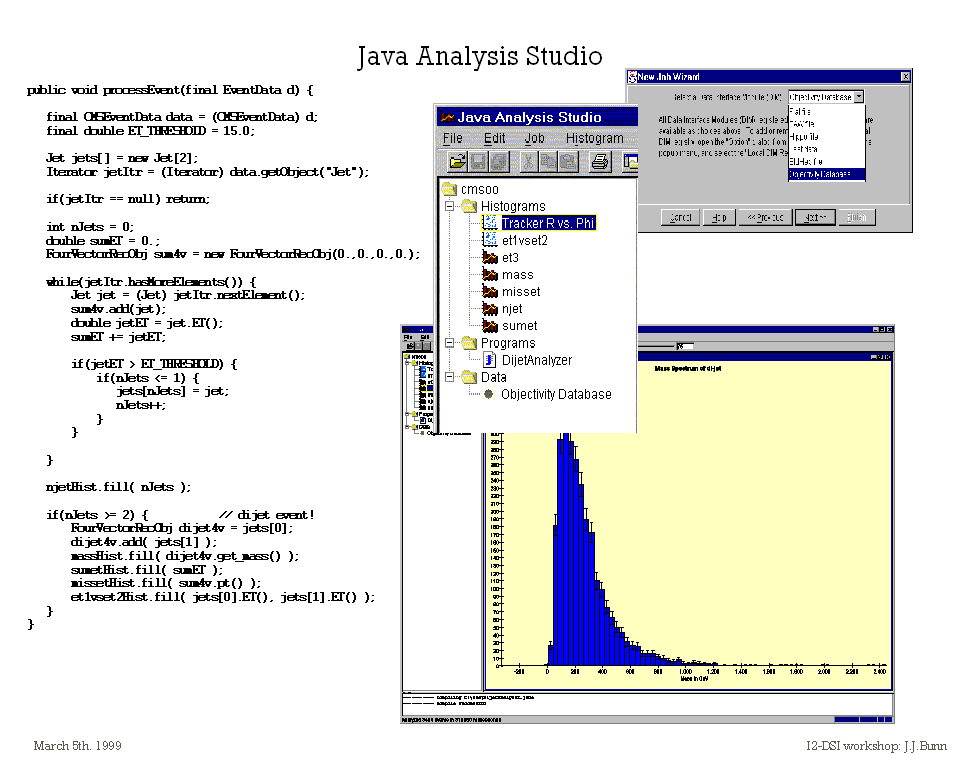Open the Histogram menu

click(x=594, y=139)
